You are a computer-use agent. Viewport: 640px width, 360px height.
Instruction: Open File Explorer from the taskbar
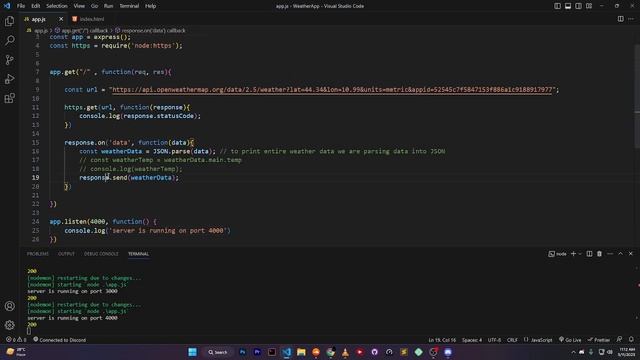(301, 352)
